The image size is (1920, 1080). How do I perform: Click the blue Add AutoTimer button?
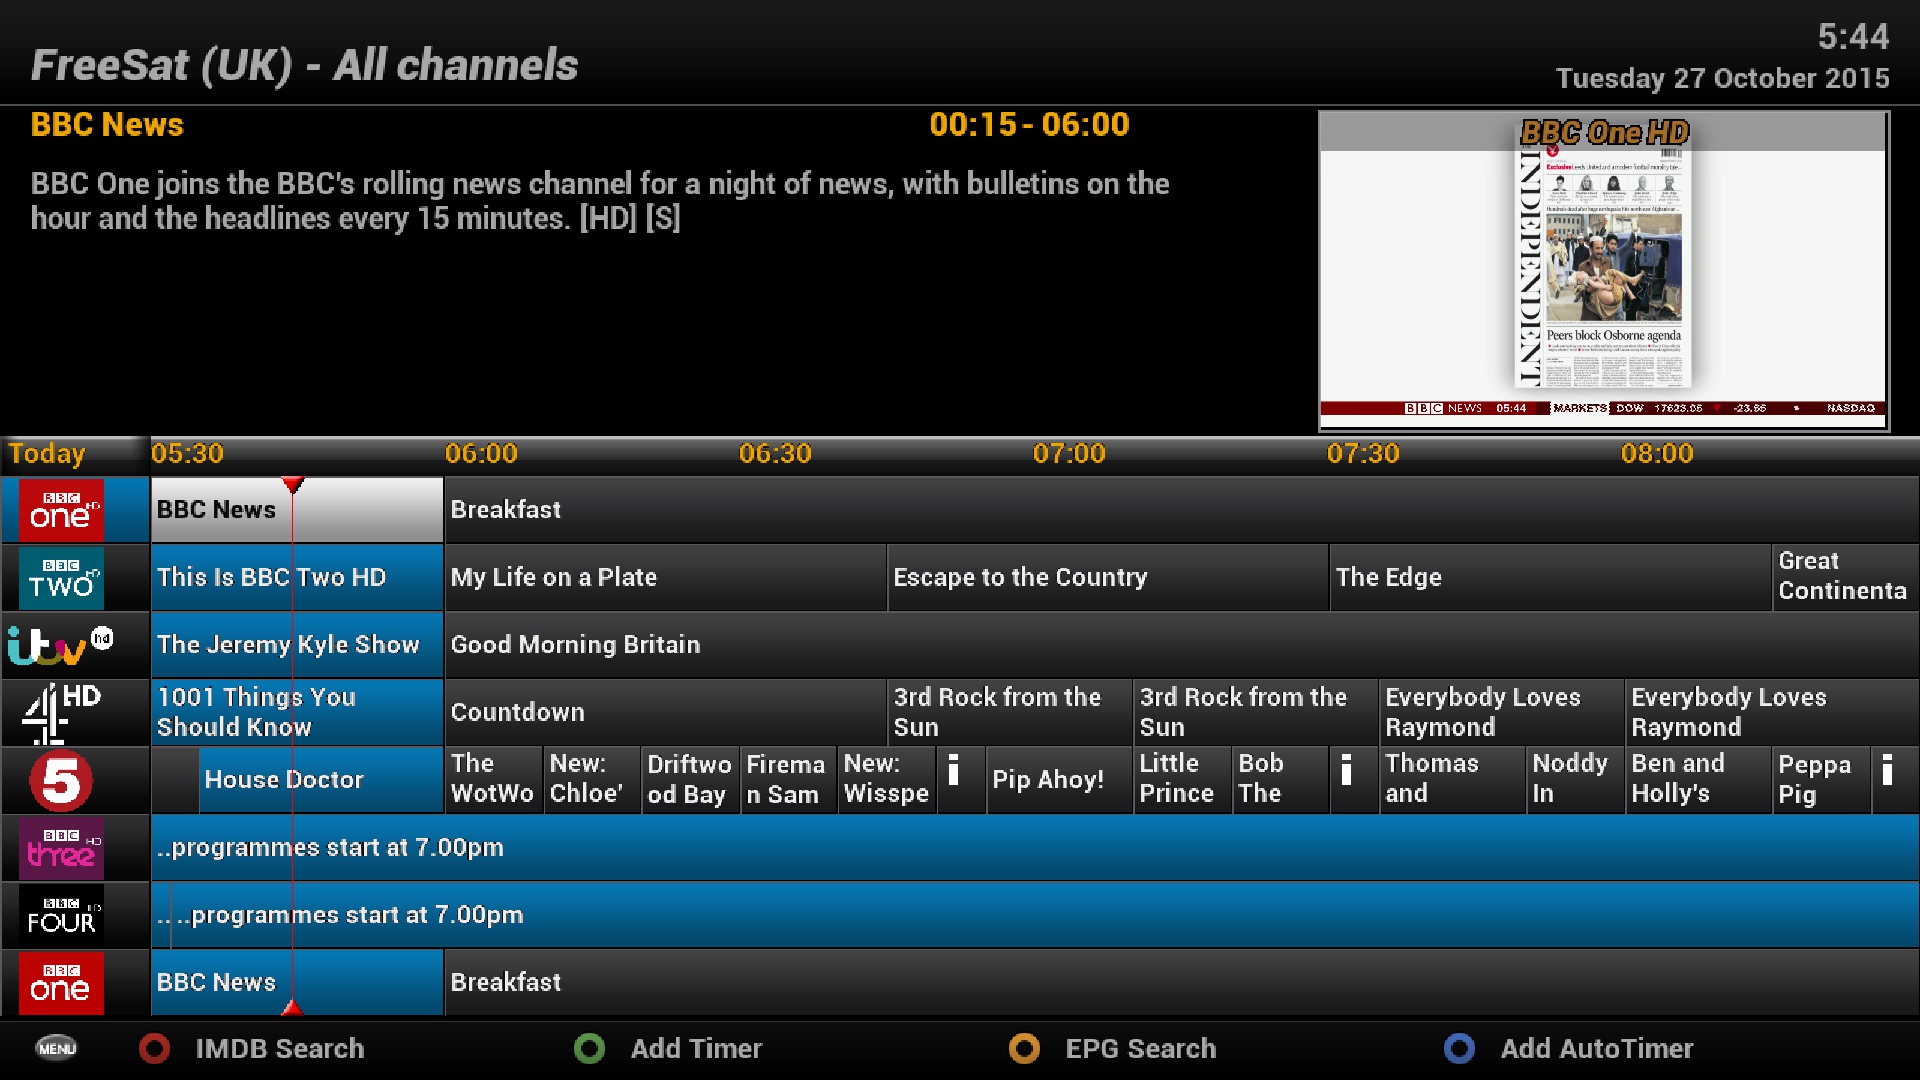[x=1459, y=1048]
